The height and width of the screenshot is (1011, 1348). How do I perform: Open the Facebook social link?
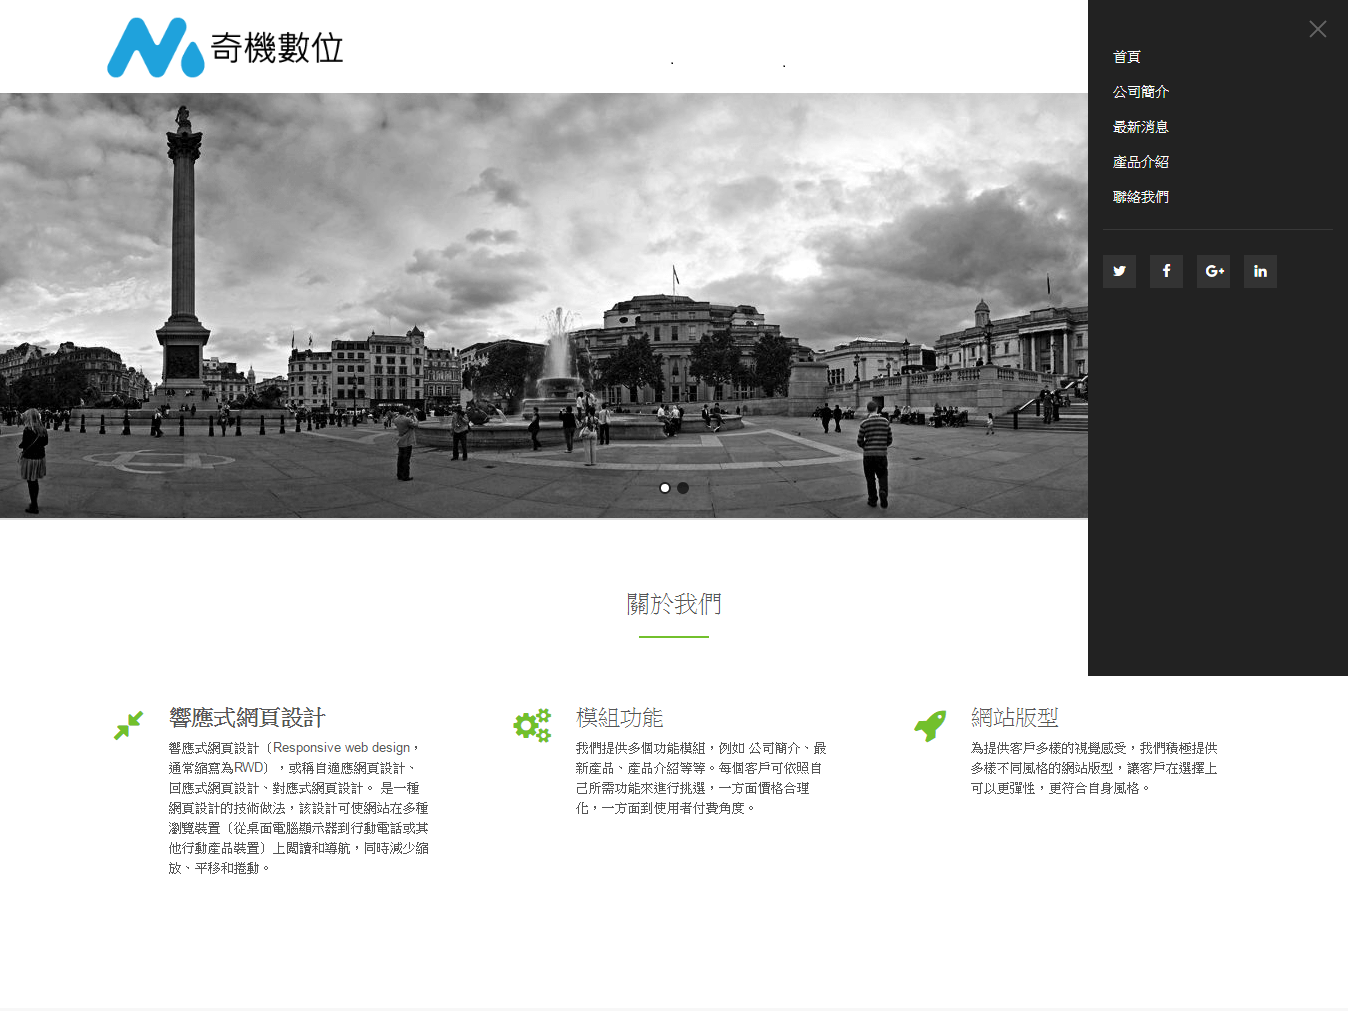[1166, 271]
